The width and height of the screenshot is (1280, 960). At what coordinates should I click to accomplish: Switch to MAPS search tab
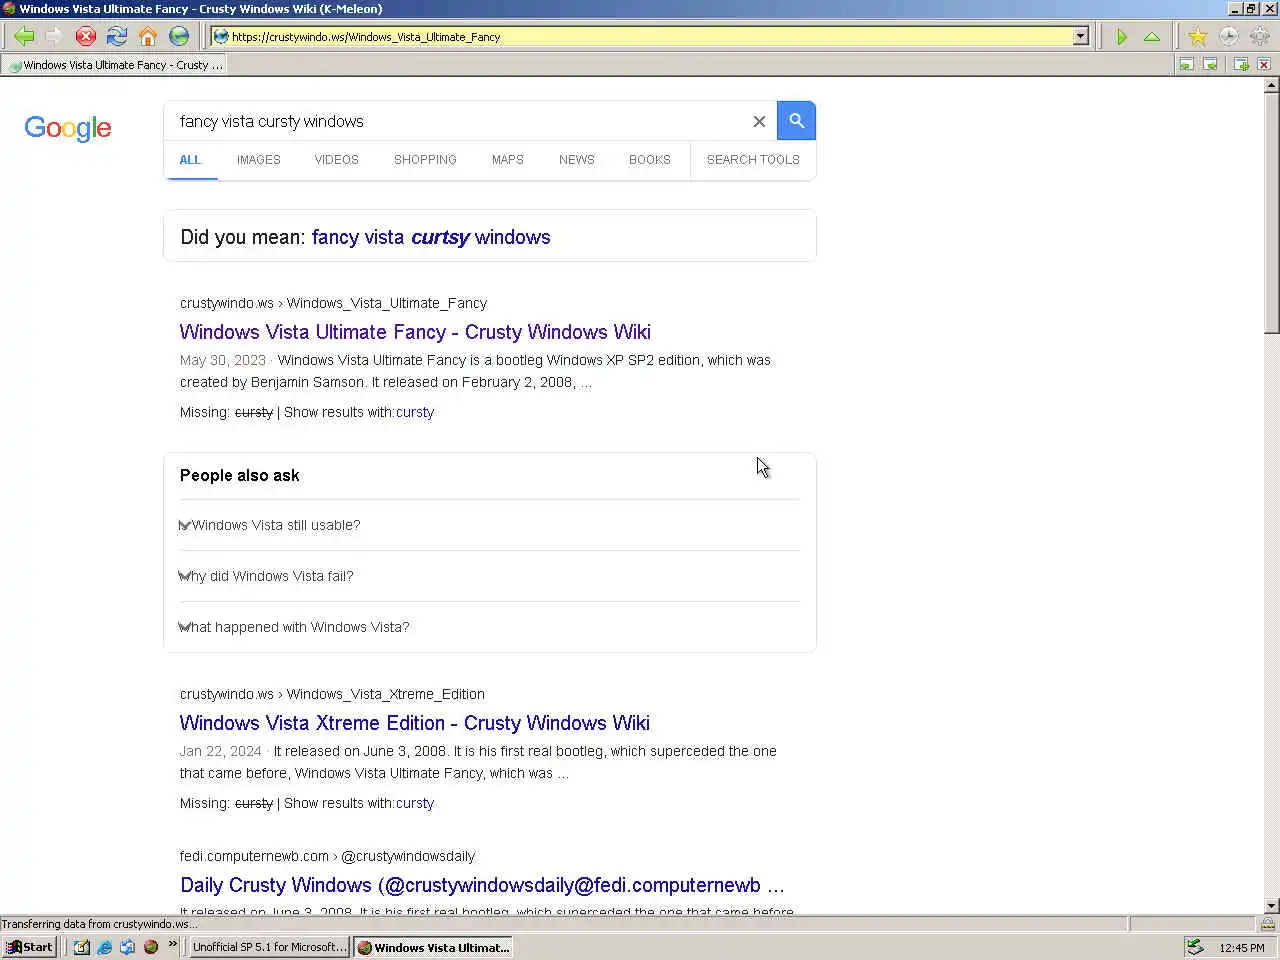[508, 160]
